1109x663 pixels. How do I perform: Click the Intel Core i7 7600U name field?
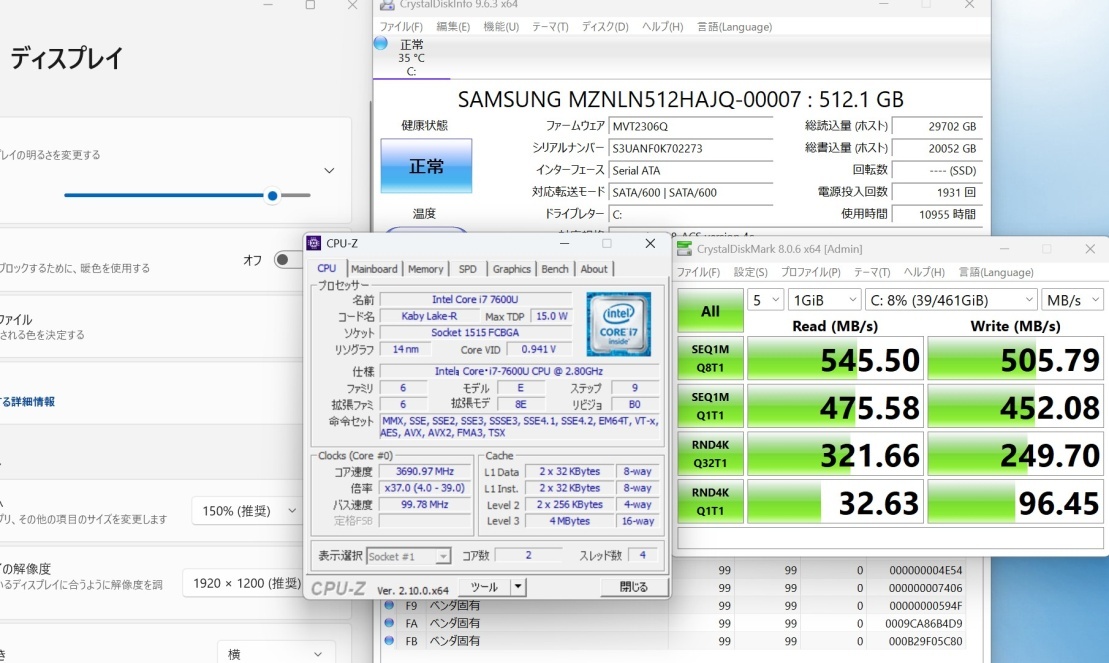[x=475, y=299]
